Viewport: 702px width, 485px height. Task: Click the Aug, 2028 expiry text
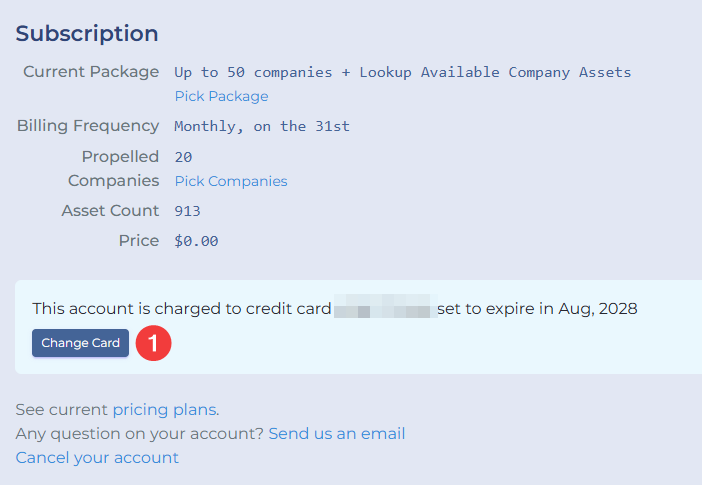tap(598, 309)
